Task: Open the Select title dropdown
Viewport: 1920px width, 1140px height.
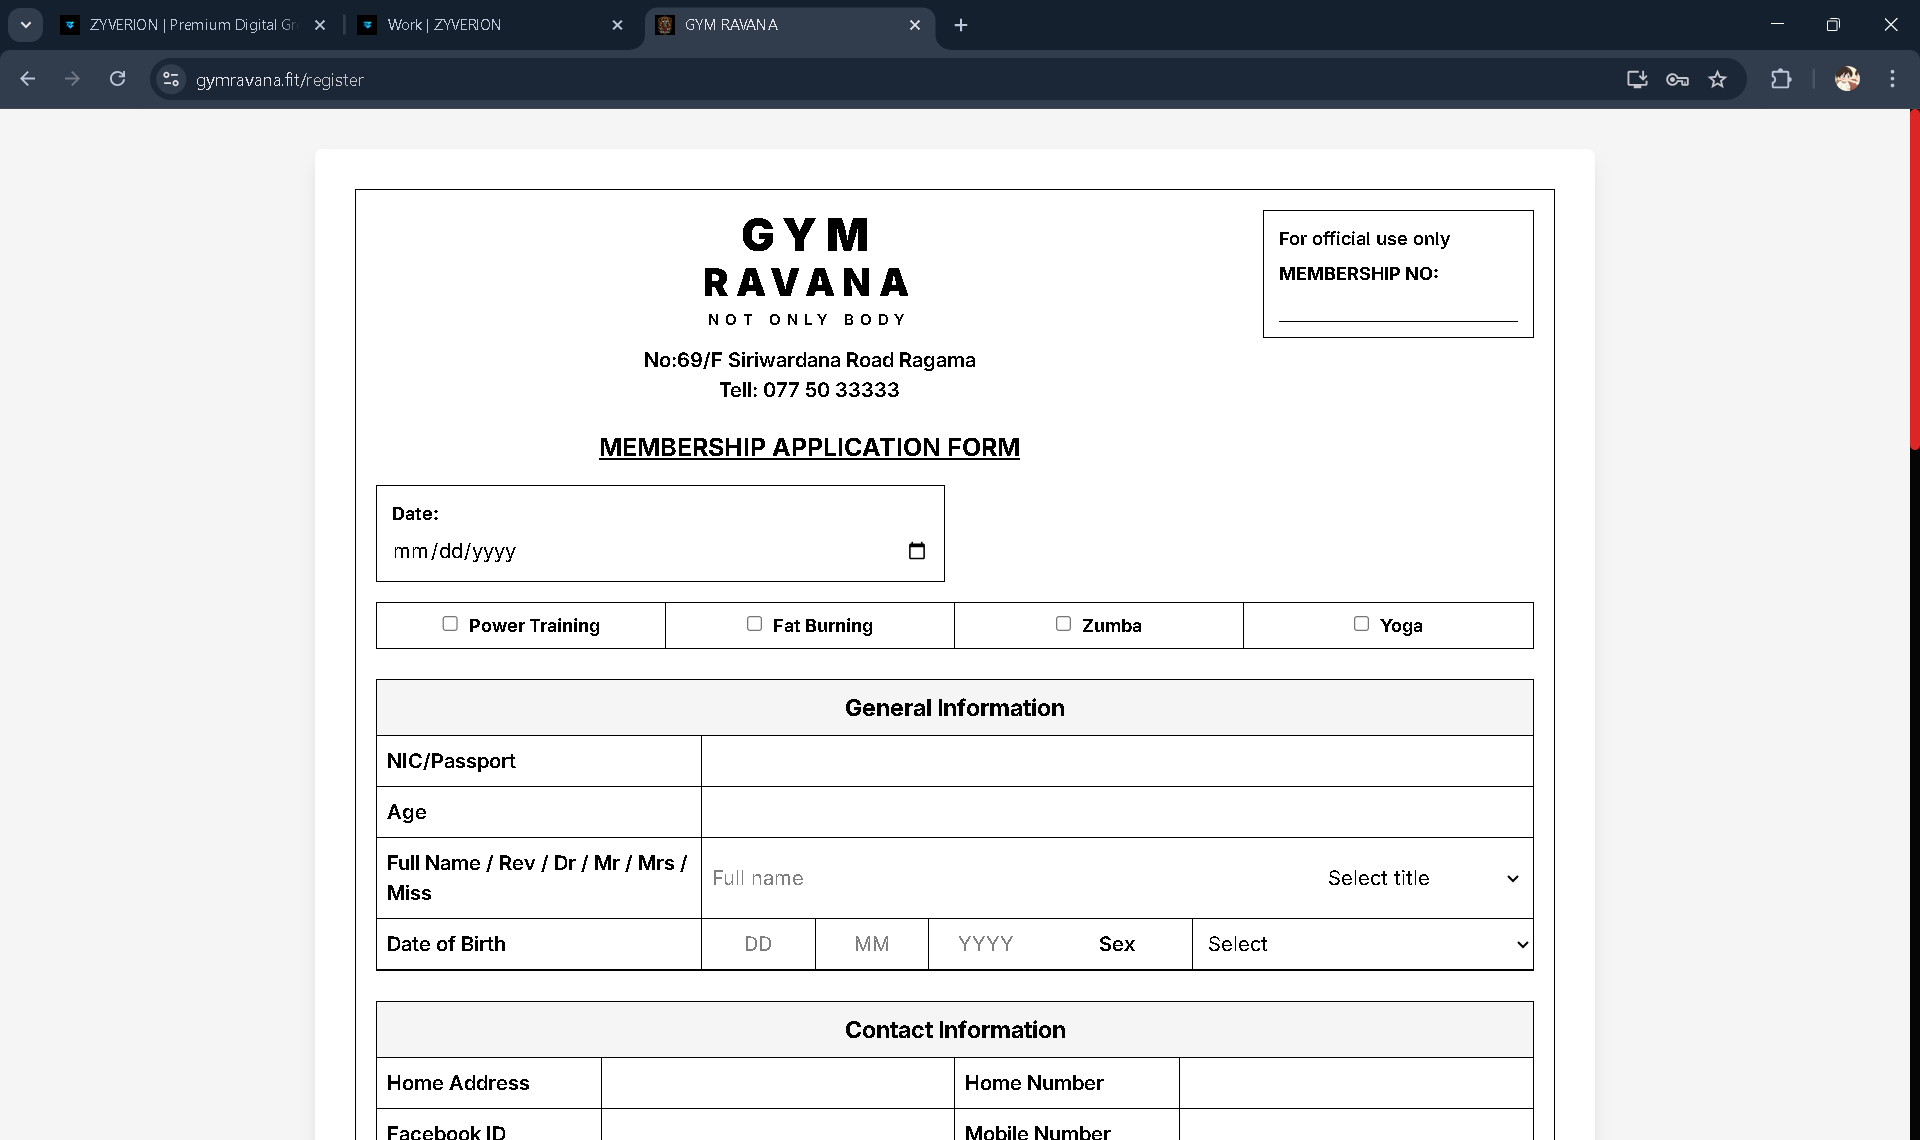Action: coord(1420,878)
